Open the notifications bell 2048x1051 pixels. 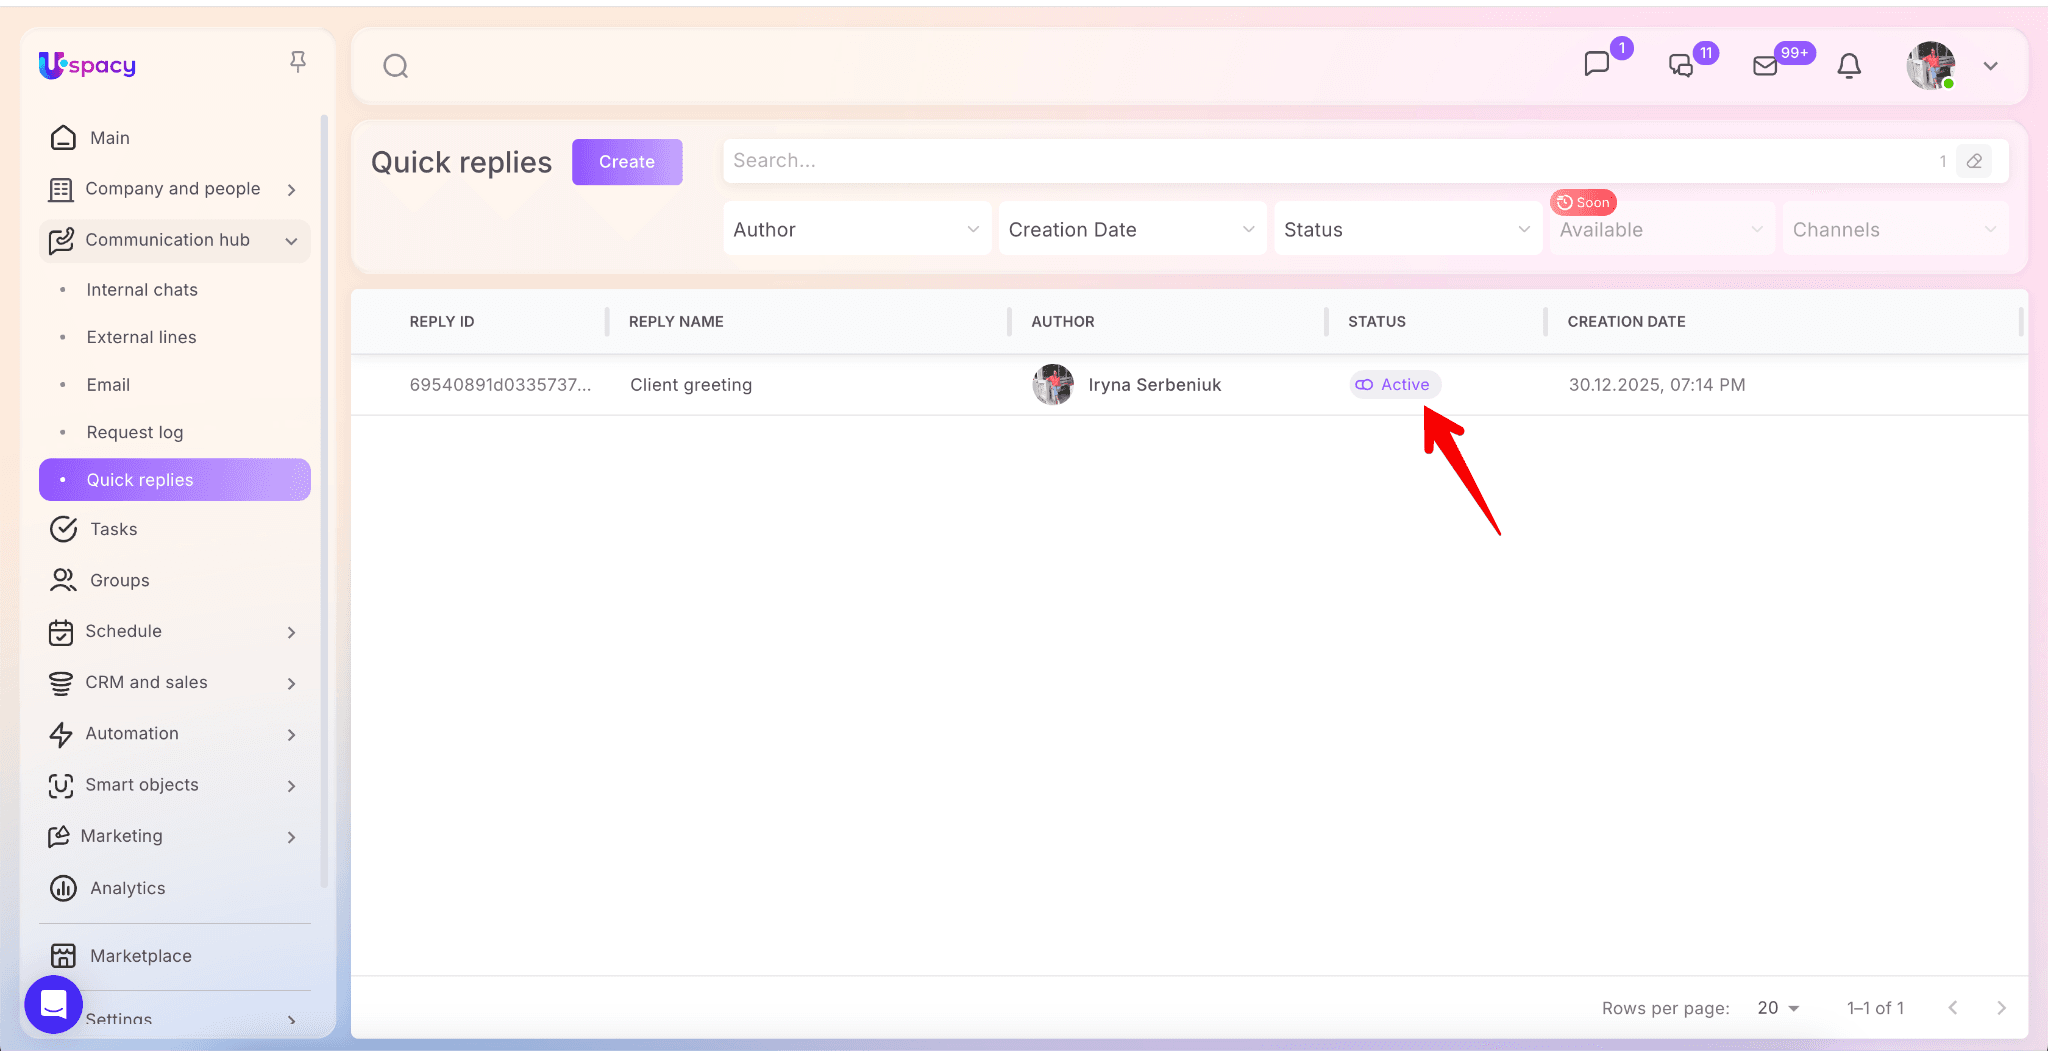1849,66
